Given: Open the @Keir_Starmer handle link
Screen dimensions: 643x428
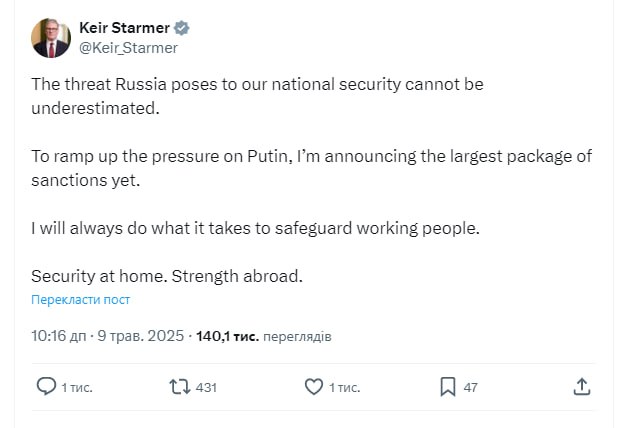Looking at the screenshot, I should click(x=128, y=48).
